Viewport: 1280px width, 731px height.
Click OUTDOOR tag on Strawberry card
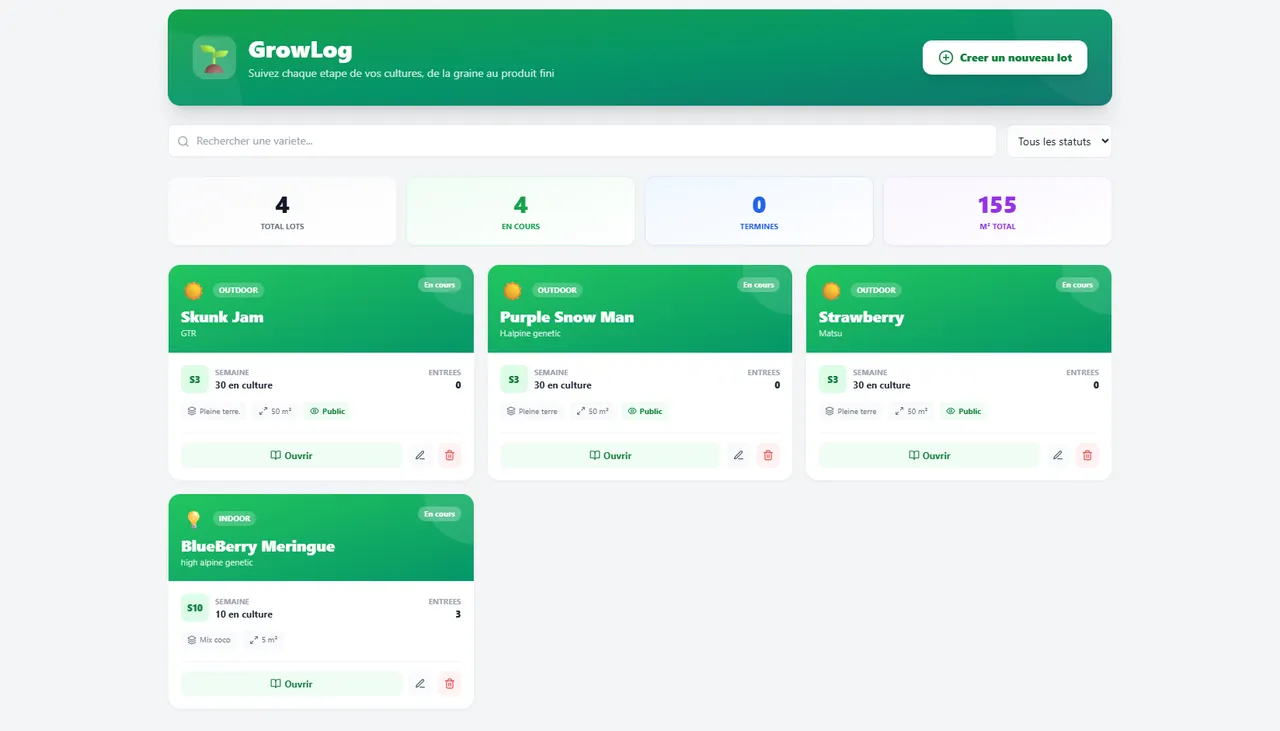click(876, 290)
